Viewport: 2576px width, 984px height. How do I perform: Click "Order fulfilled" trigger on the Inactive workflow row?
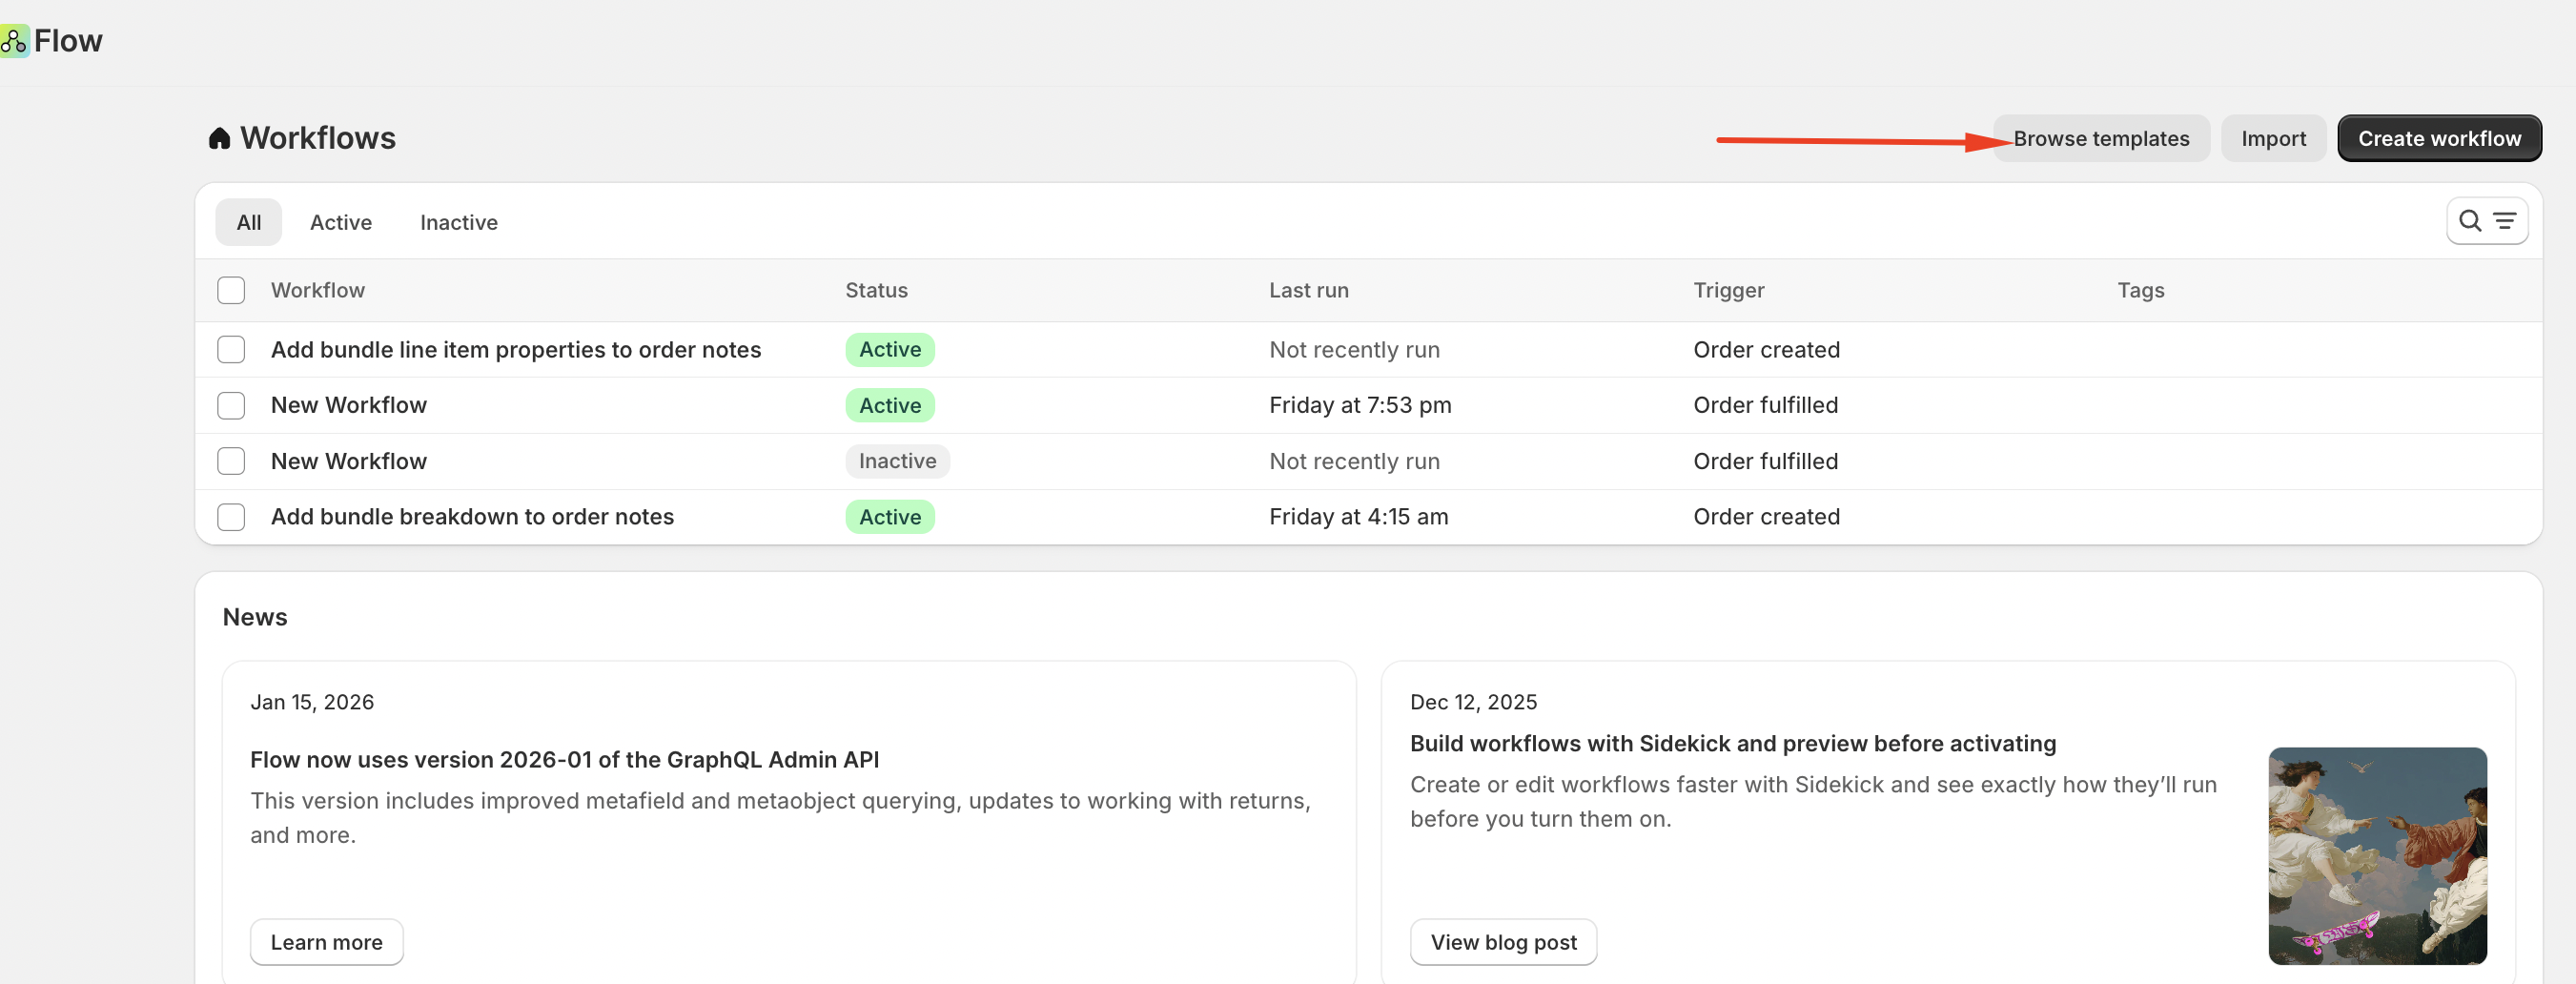click(x=1765, y=461)
